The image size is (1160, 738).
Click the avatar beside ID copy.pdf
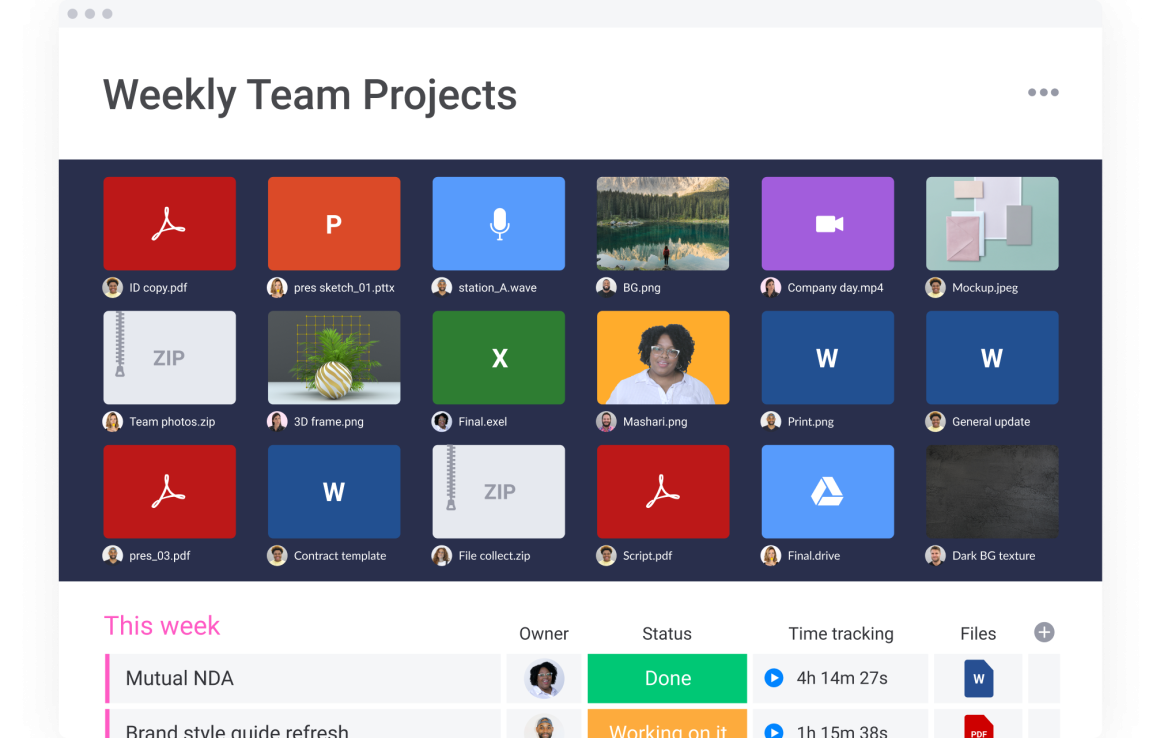pos(112,287)
